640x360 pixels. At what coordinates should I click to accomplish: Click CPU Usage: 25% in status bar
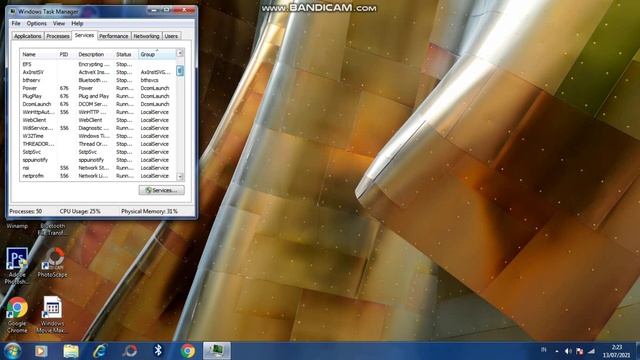tap(80, 211)
